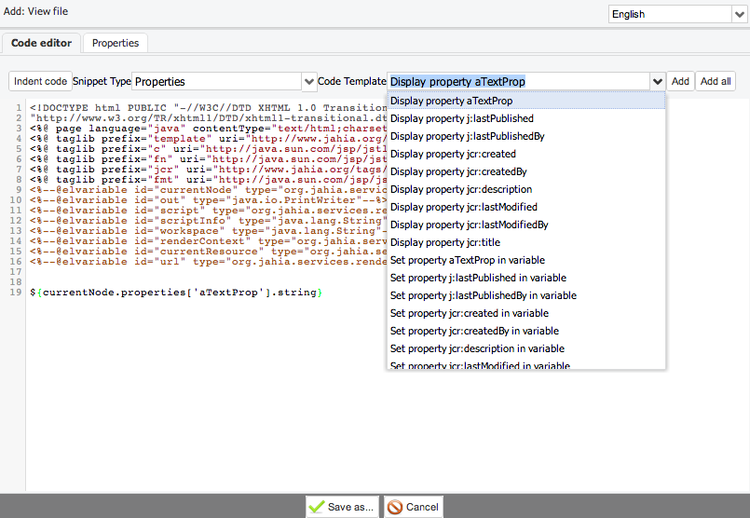
Task: Click the elvariable id="out" line
Action: [208, 200]
